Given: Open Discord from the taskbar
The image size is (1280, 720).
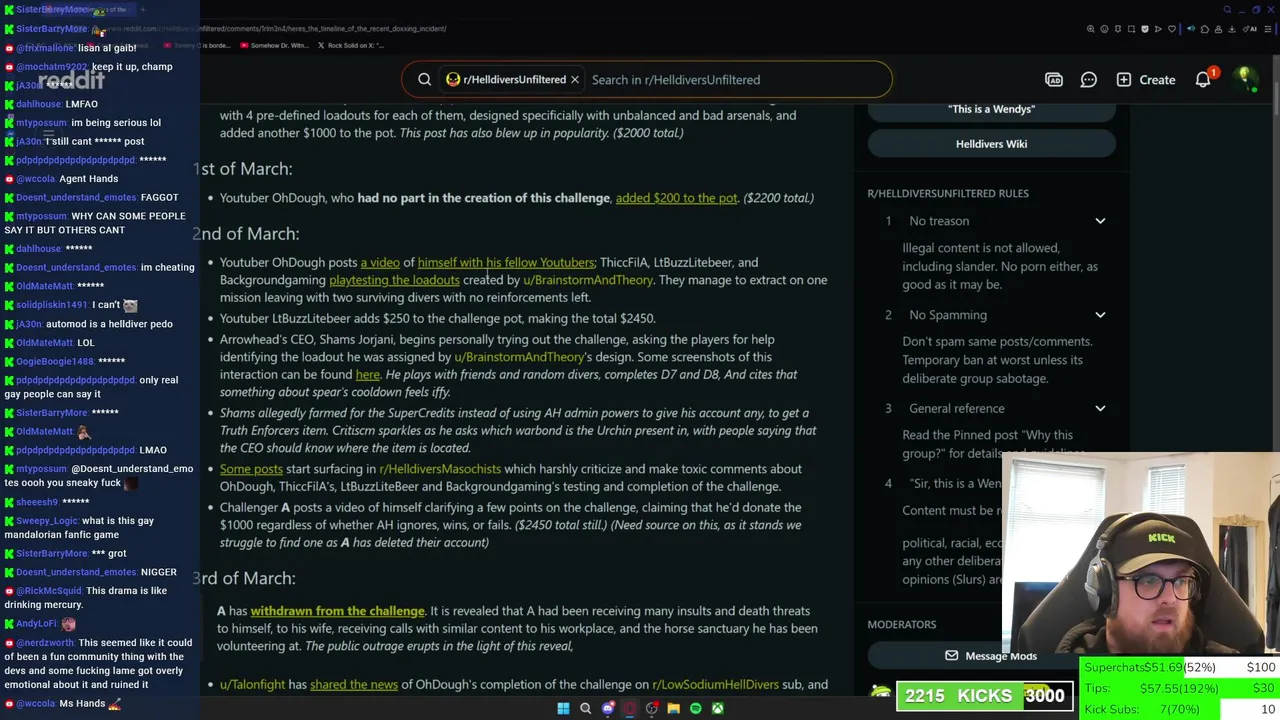Looking at the screenshot, I should click(x=608, y=708).
